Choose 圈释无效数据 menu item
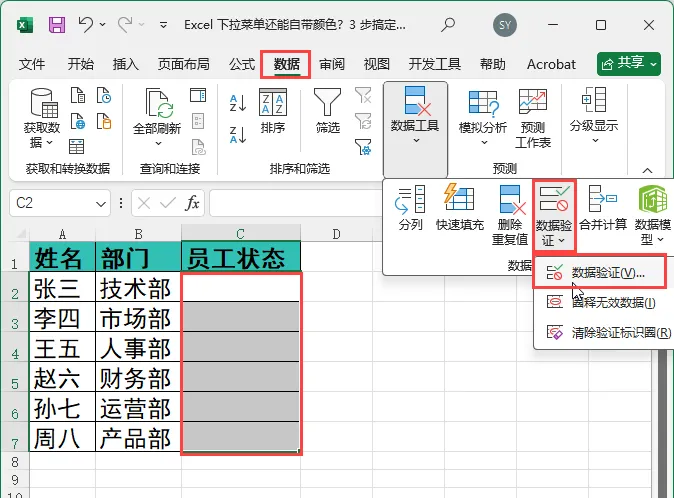Screen dimensions: 674x498 (x=602, y=302)
